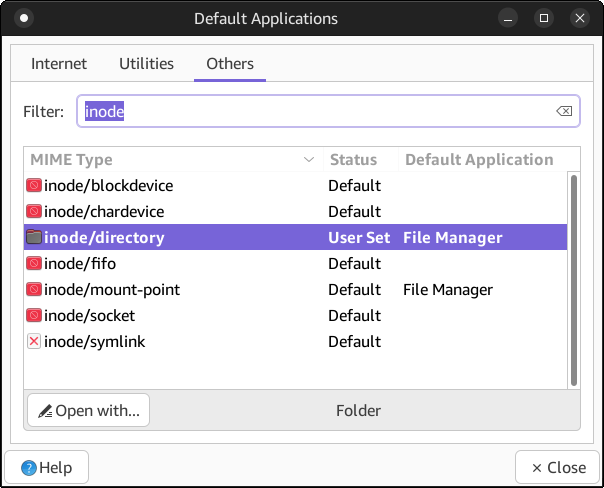Click Default status of inode/chardevice row
Image resolution: width=604 pixels, height=488 pixels.
(354, 211)
